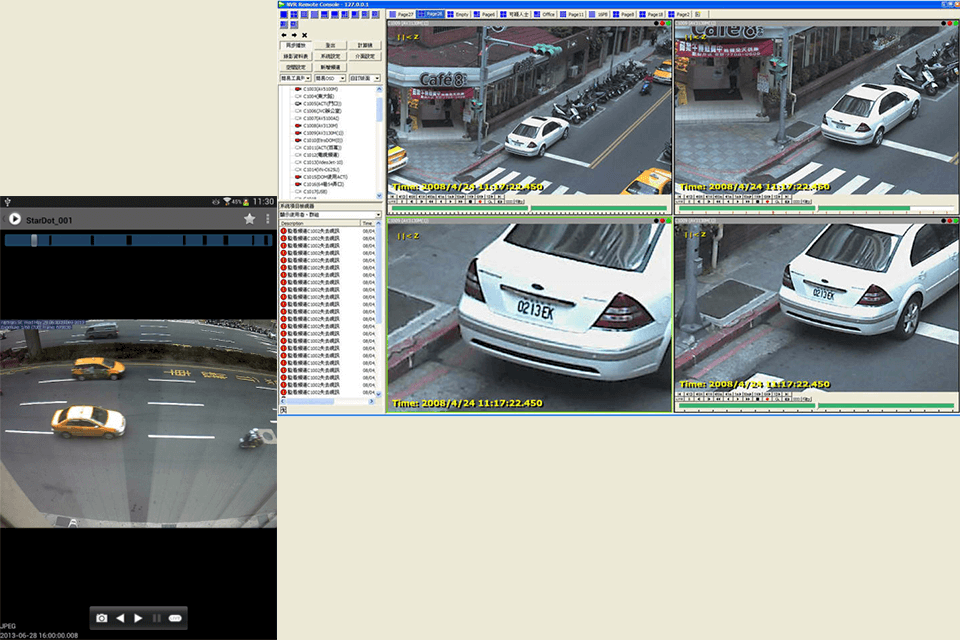This screenshot has height=640, width=960.
Task: Switch to the Page27 tab
Action: 402,14
